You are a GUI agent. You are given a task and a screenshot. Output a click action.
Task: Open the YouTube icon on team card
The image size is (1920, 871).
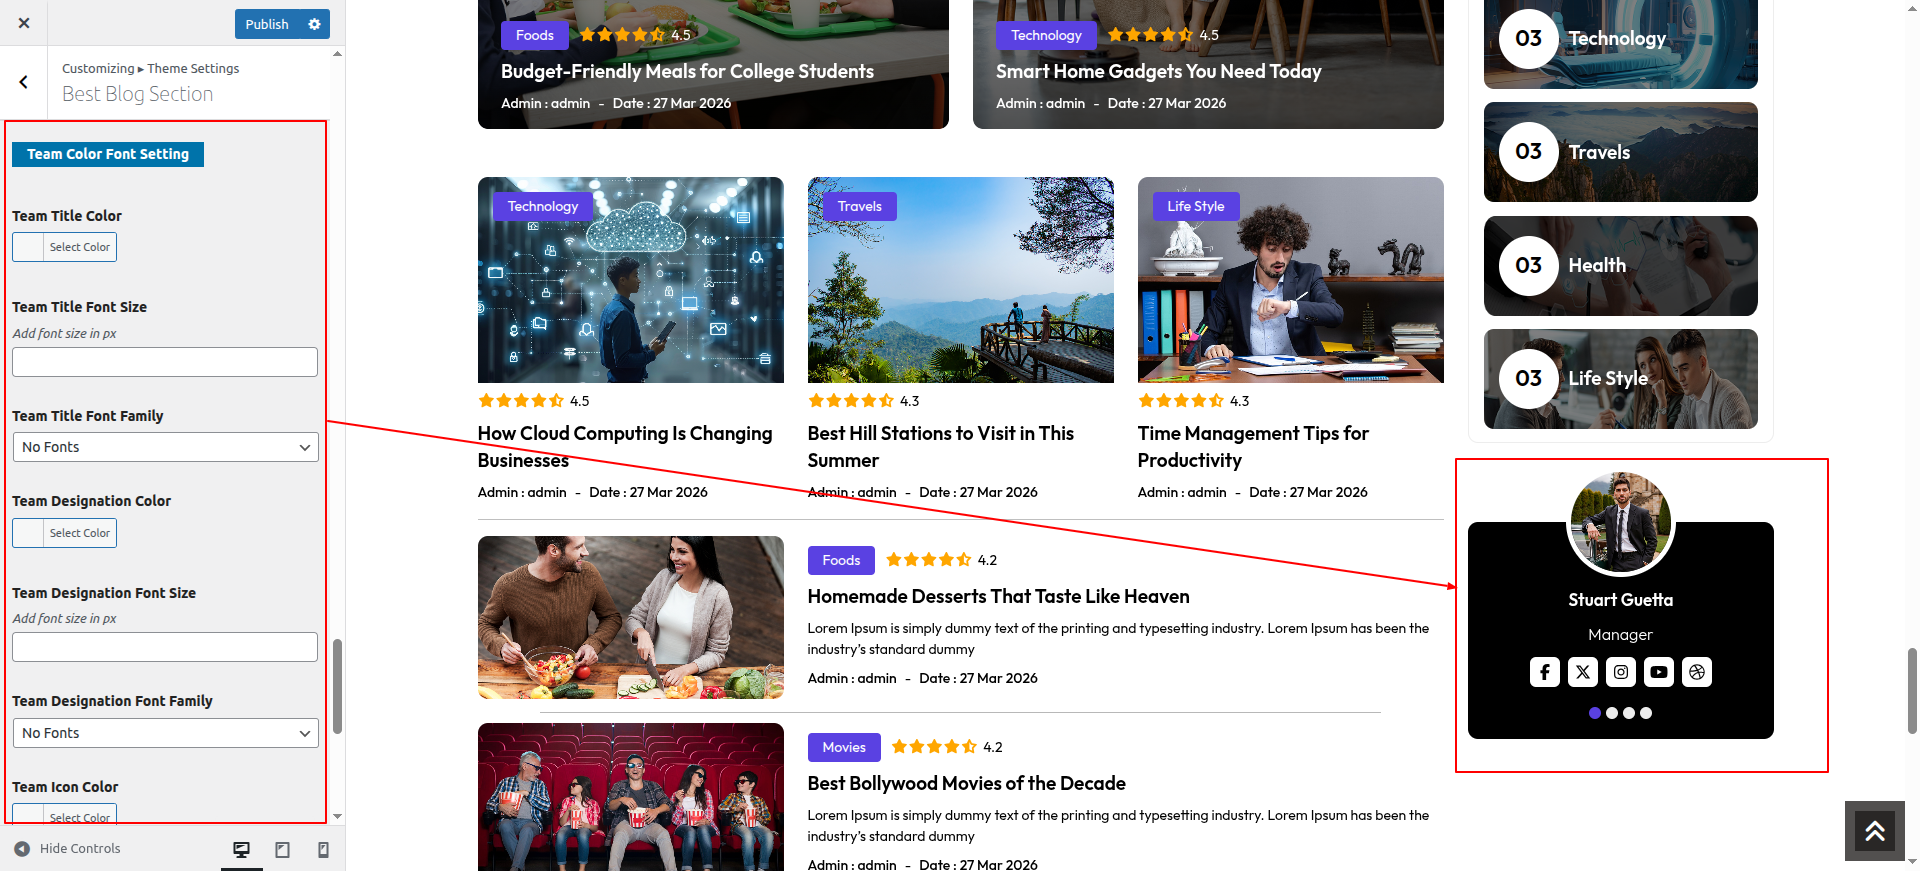click(1658, 672)
